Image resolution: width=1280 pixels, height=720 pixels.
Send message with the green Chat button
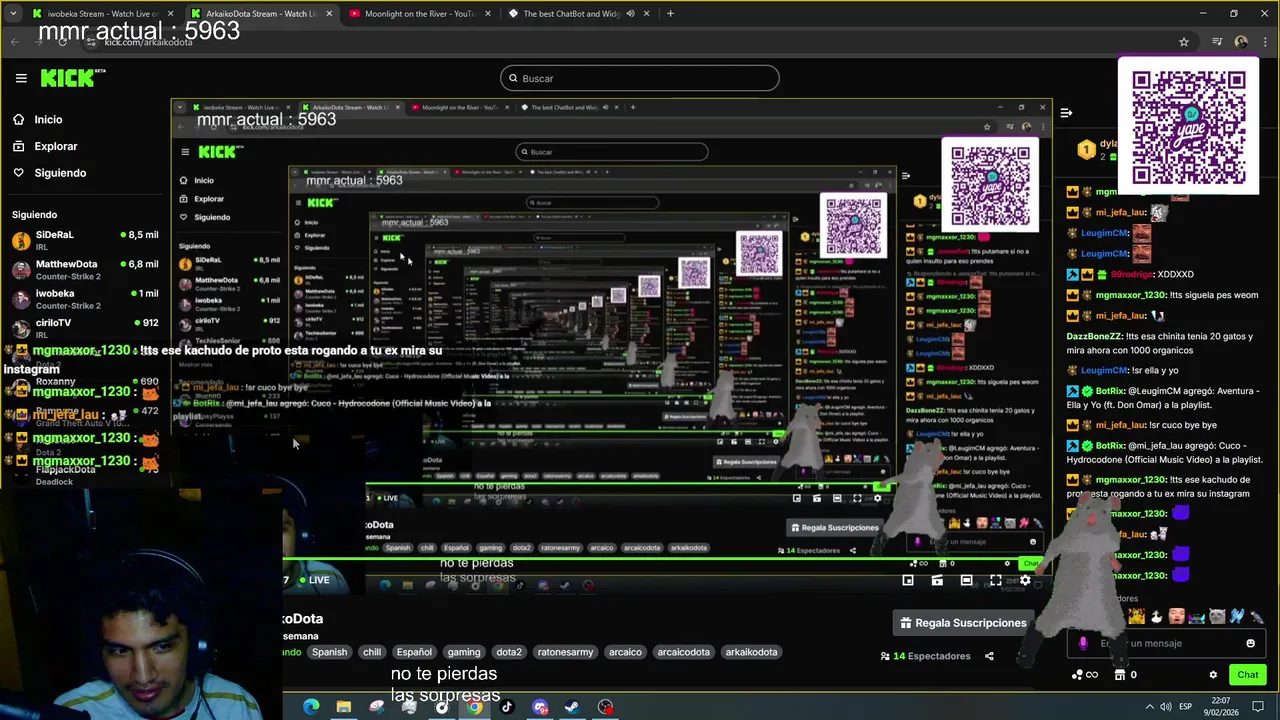pyautogui.click(x=1247, y=675)
